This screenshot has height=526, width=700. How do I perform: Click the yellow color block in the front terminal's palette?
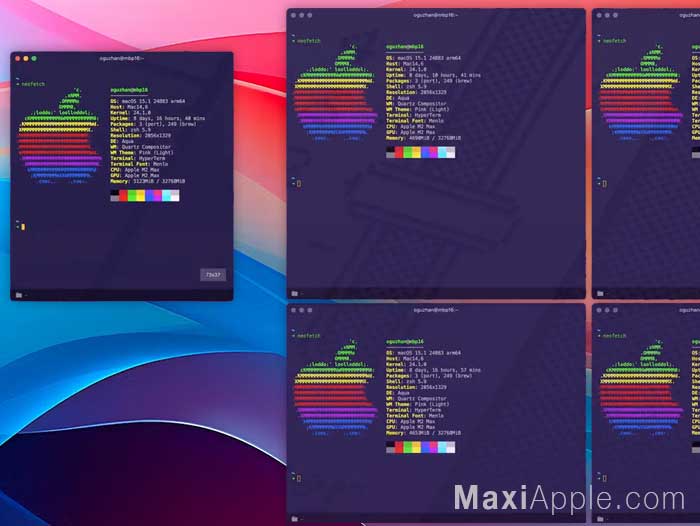click(141, 196)
